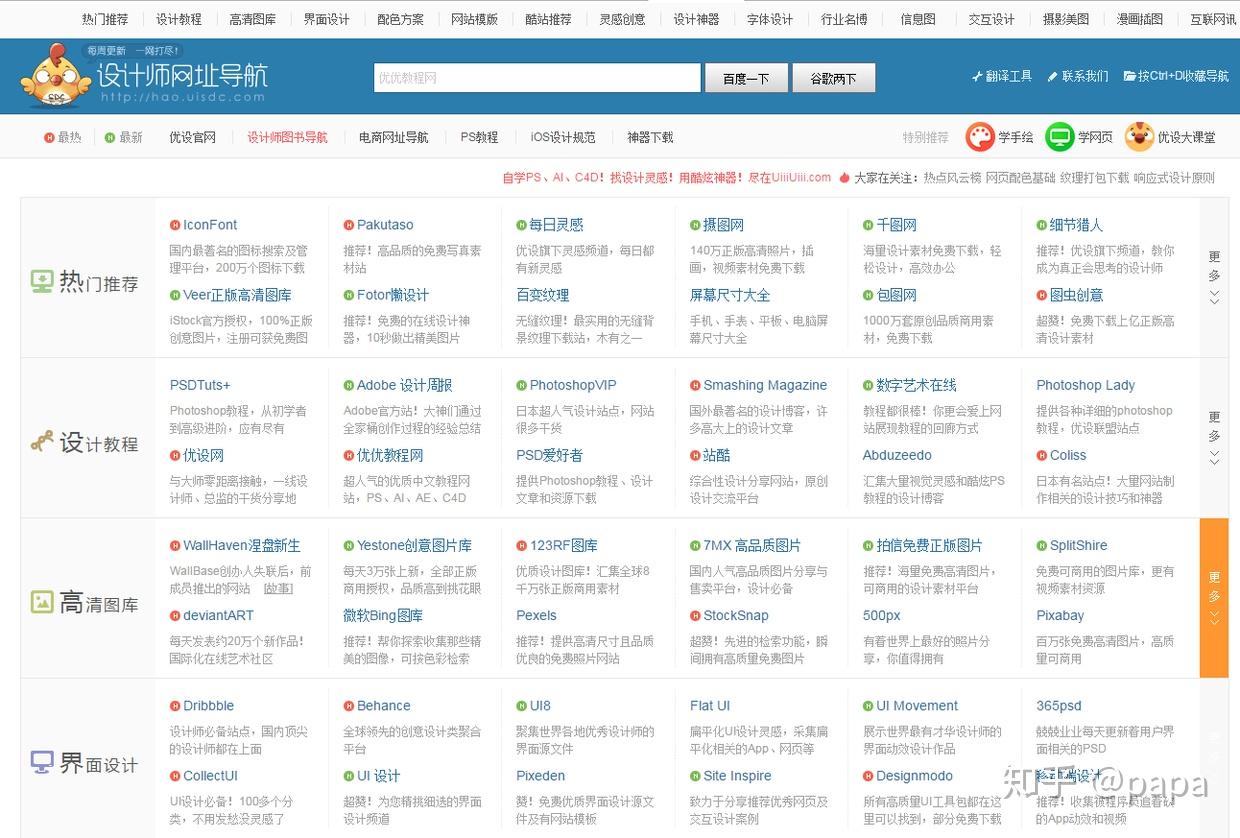Click the 联系我们 pencil icon link
Screen dimensions: 1240x838
coord(1078,76)
